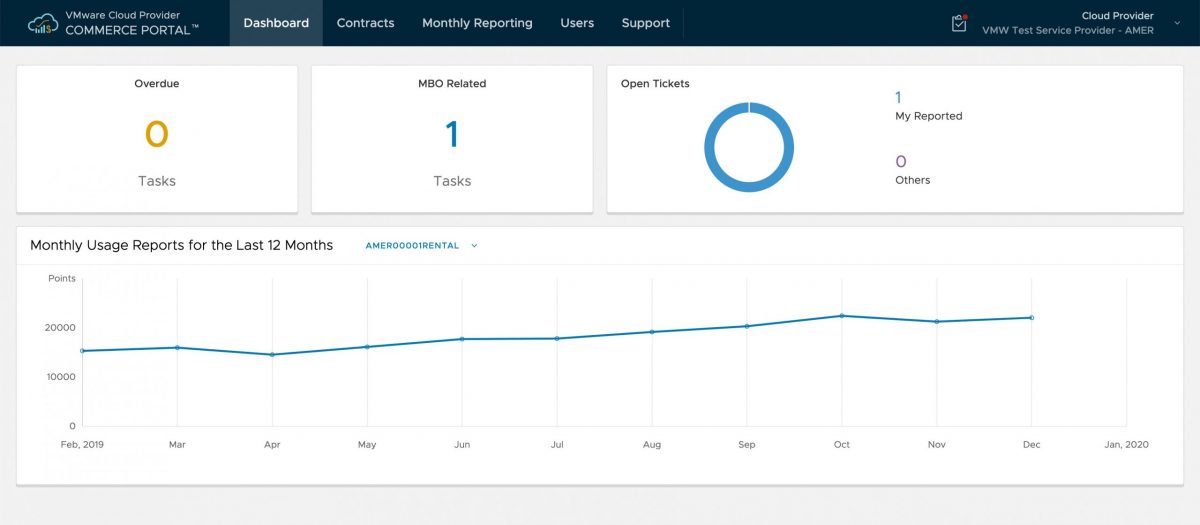The image size is (1200, 525).
Task: Open the Support section
Action: 645,23
